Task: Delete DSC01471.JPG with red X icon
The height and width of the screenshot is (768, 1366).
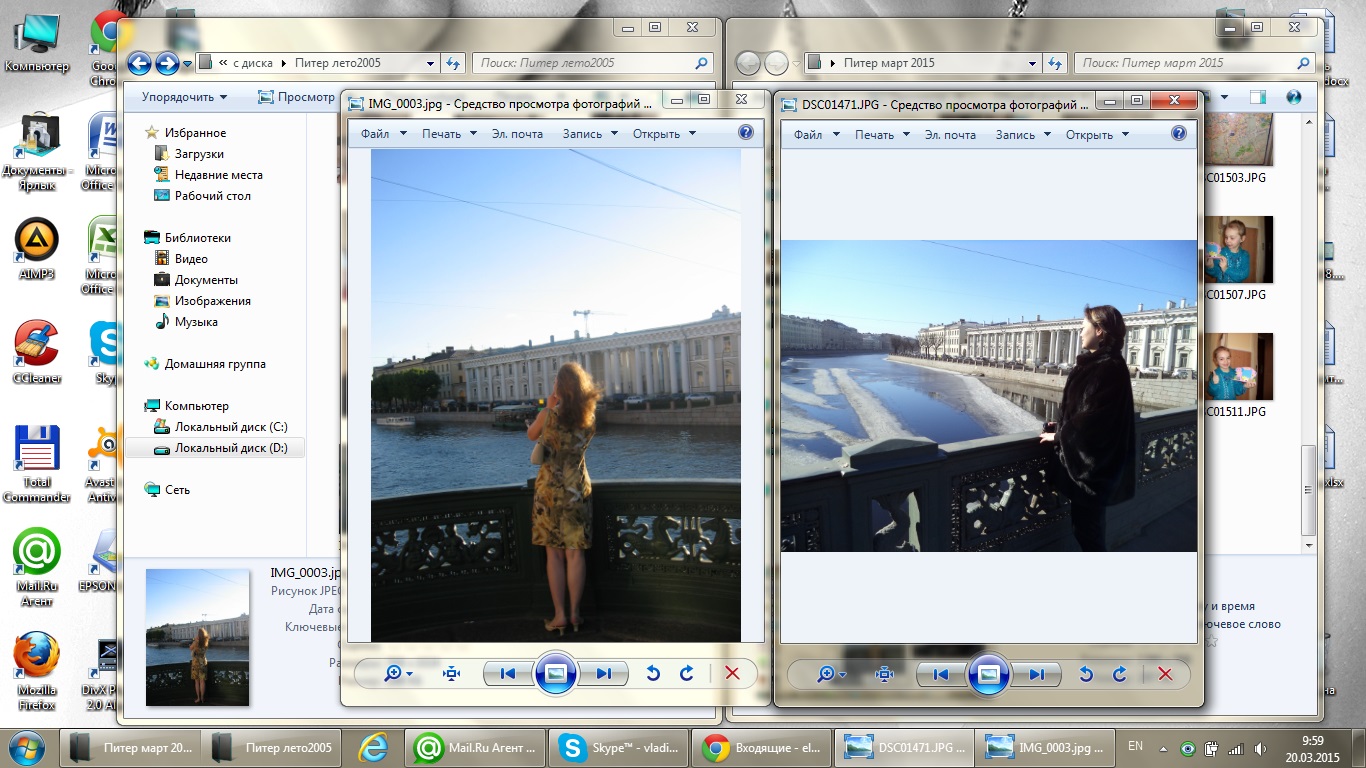Action: tap(1165, 675)
